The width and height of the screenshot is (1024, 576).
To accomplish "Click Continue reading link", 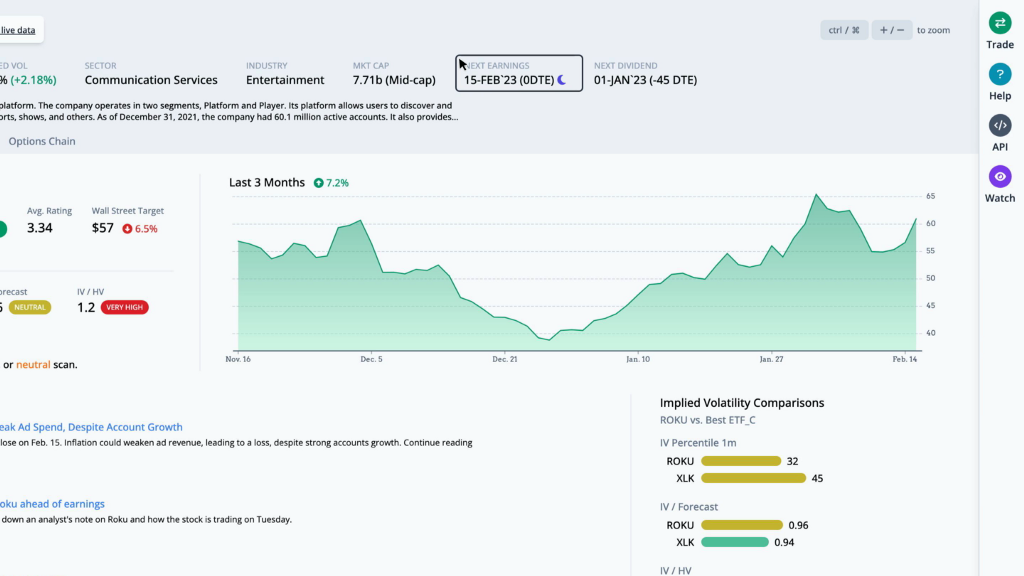I will (x=437, y=442).
